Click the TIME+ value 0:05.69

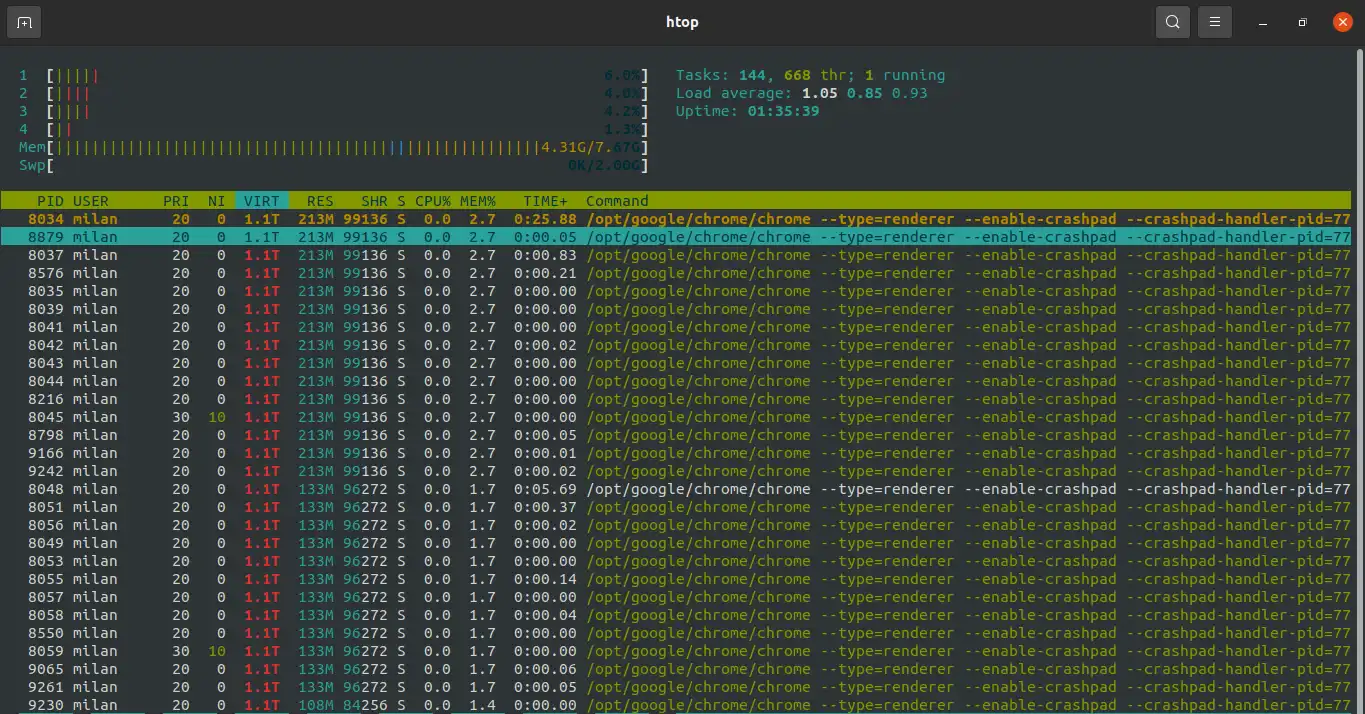tap(545, 489)
